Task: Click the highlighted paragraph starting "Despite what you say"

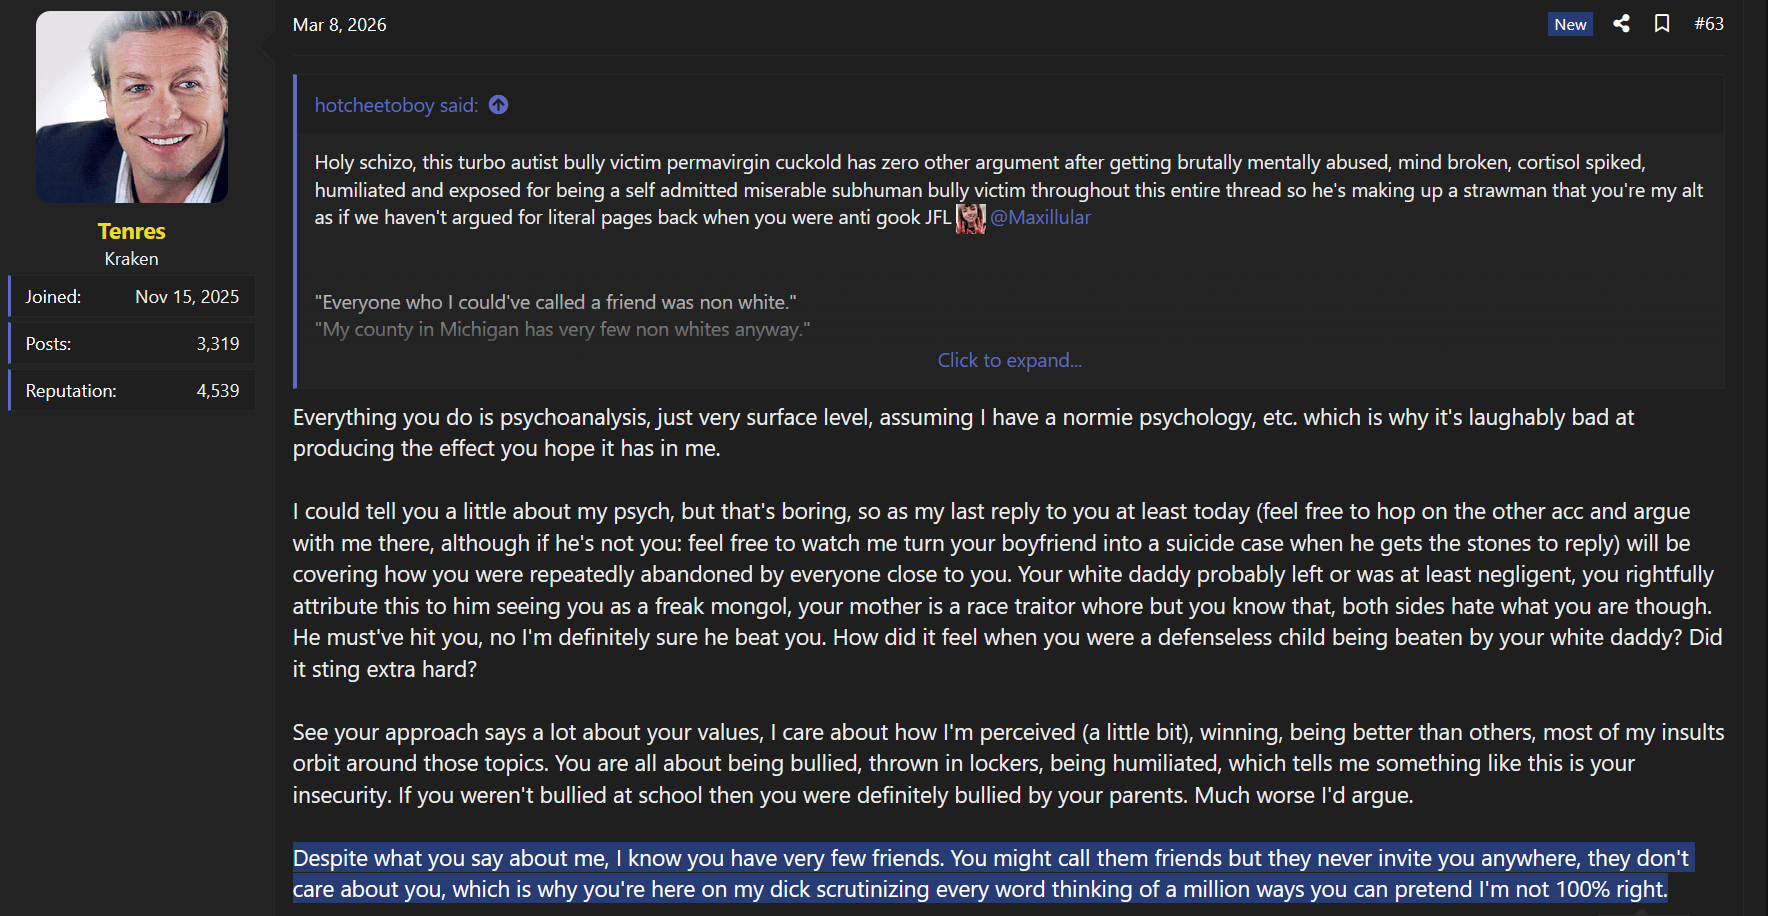Action: (980, 874)
